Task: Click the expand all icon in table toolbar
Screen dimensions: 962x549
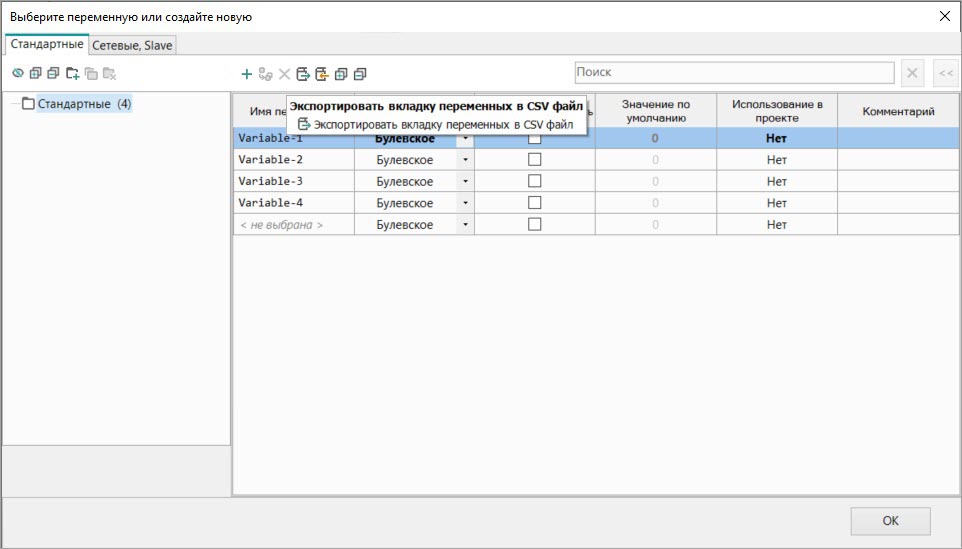Action: pos(341,74)
